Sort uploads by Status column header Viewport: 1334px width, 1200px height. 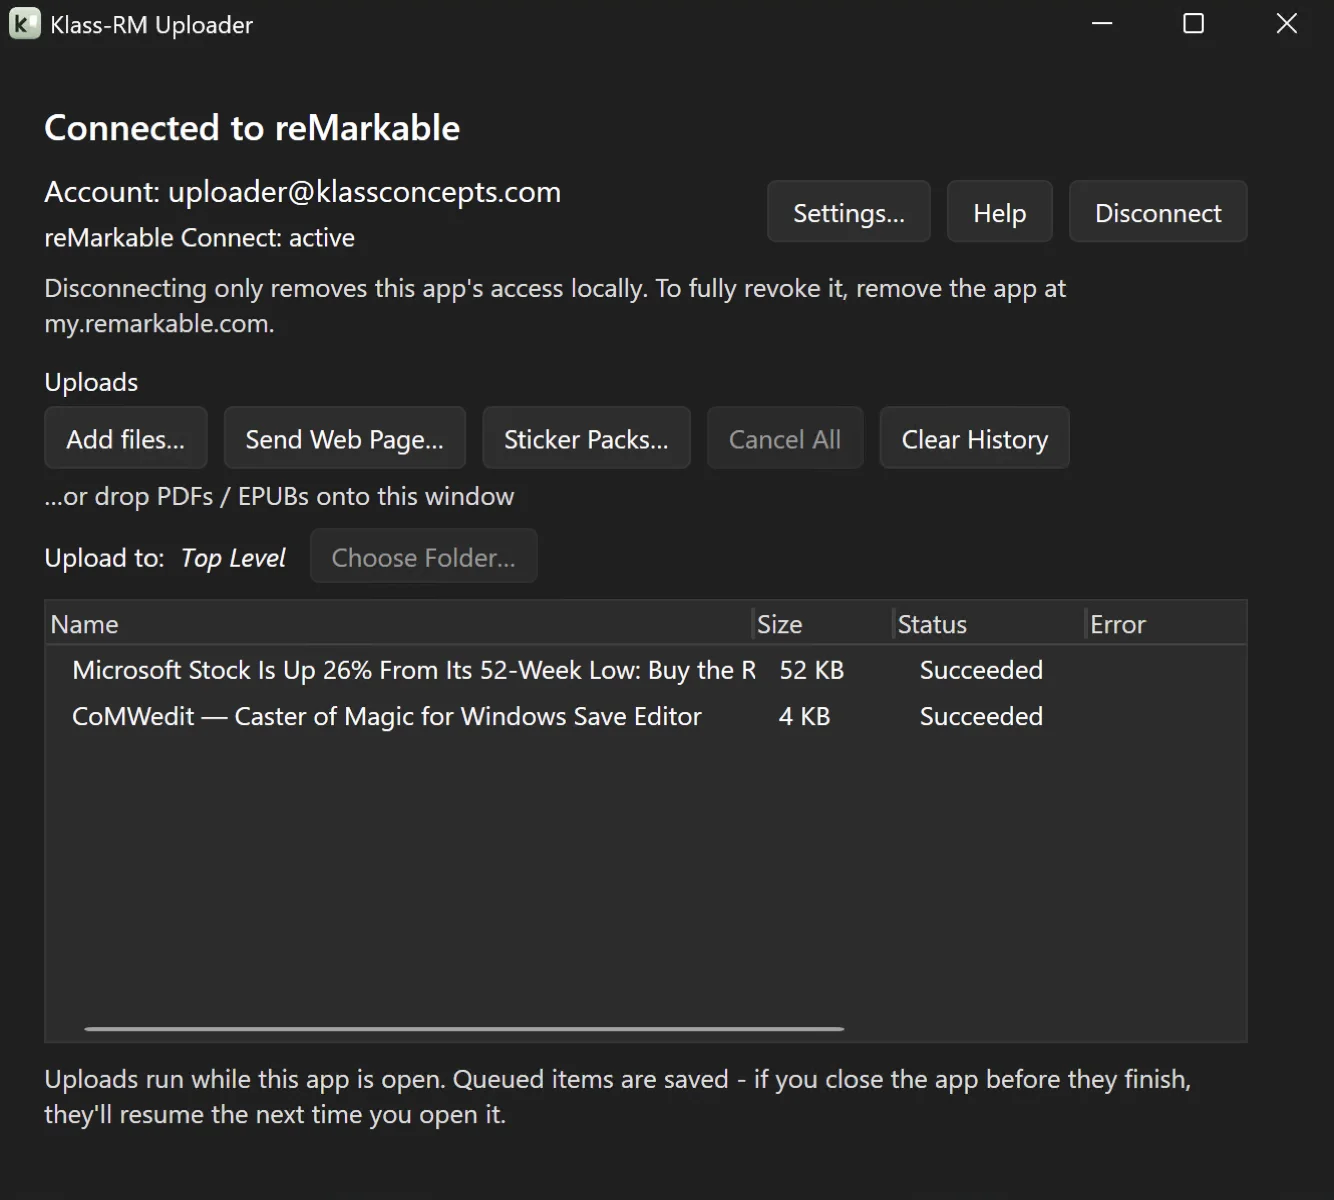coord(989,624)
